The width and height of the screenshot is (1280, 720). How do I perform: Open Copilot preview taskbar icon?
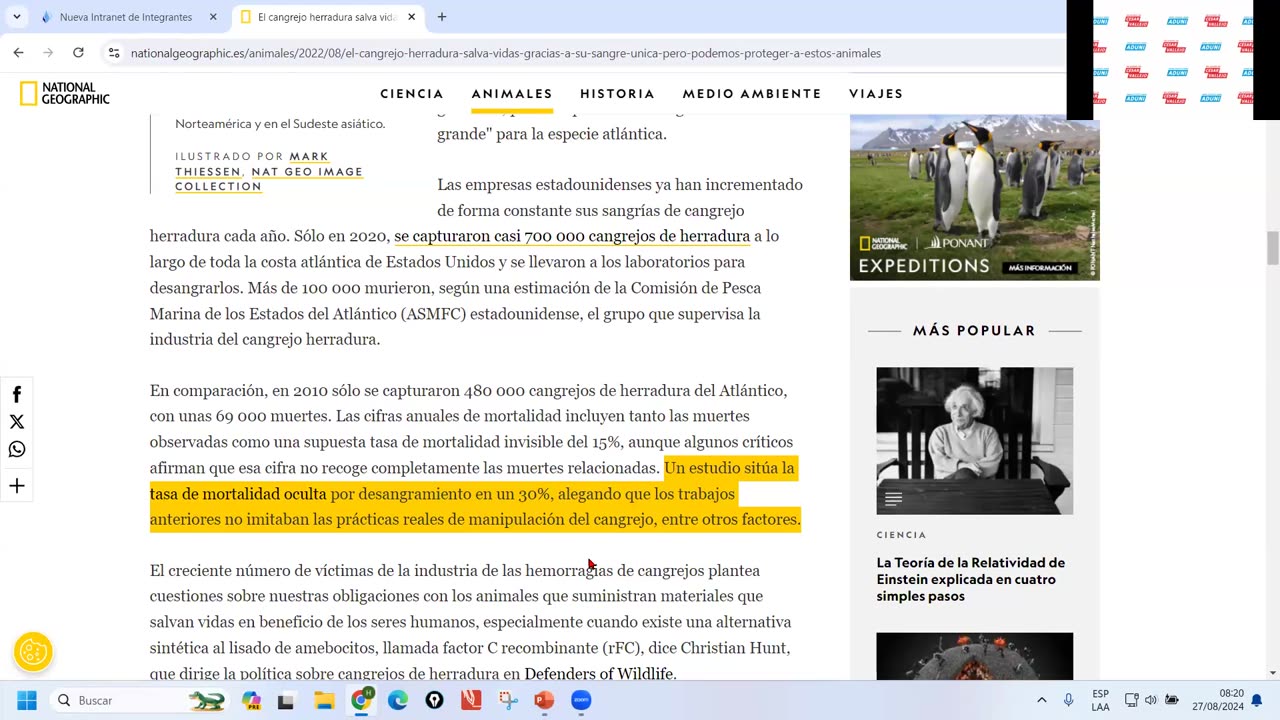point(251,700)
